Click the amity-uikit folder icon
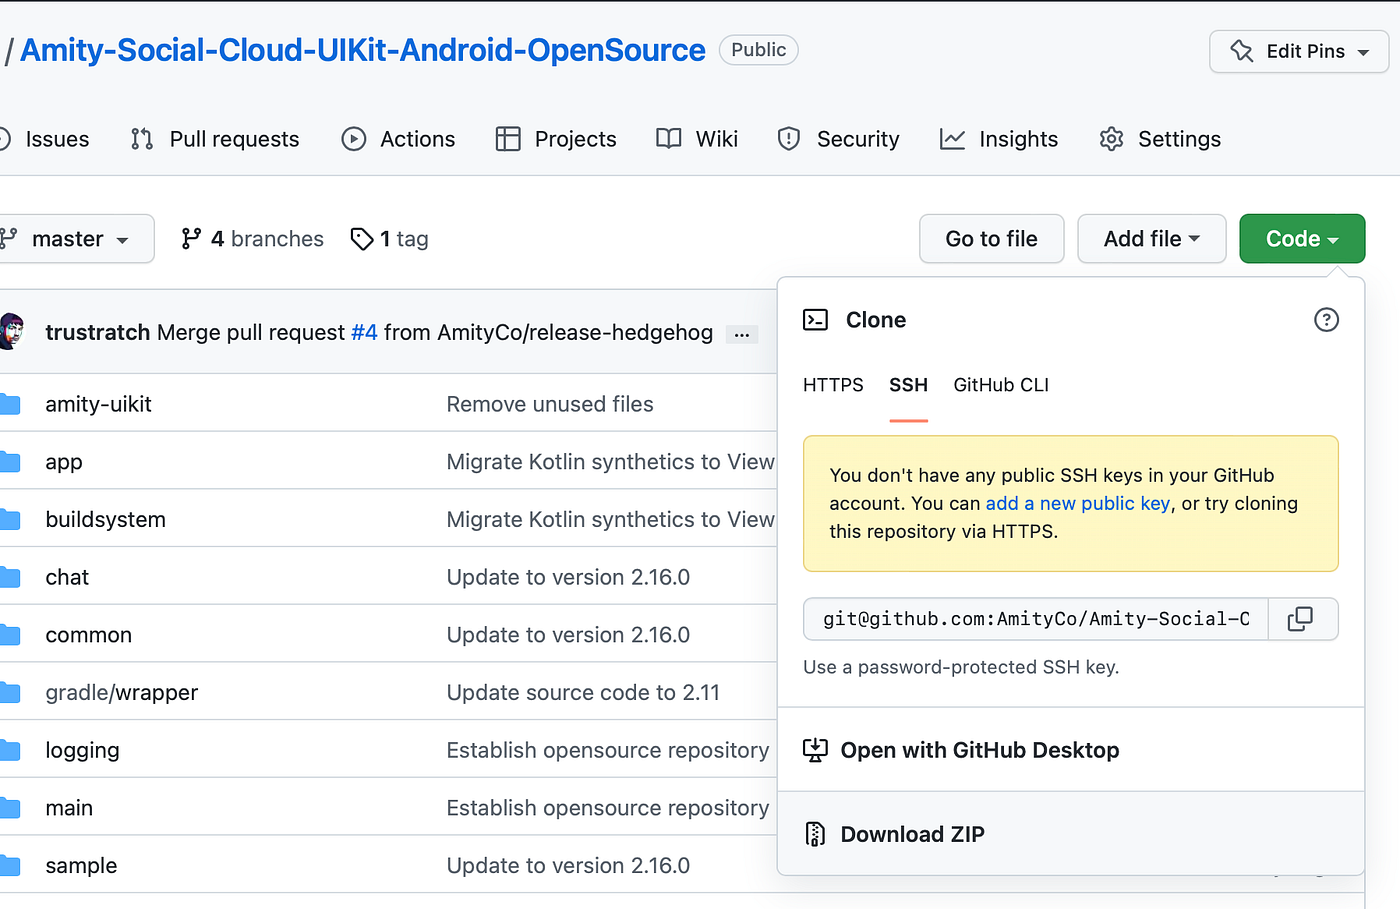This screenshot has width=1400, height=909. [11, 404]
